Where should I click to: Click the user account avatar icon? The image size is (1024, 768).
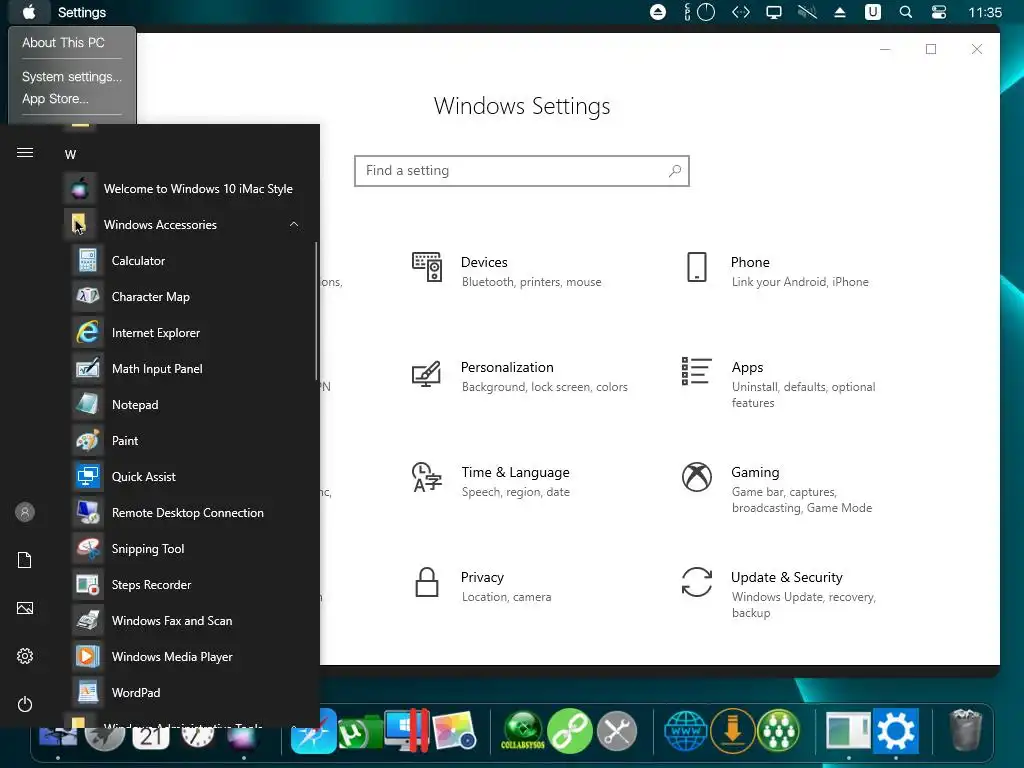[x=25, y=512]
